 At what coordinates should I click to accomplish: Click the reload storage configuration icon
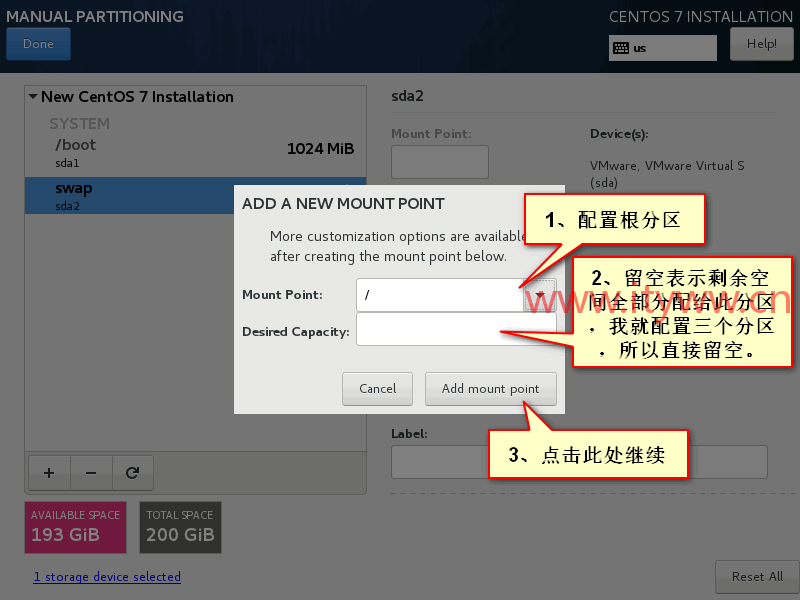133,473
